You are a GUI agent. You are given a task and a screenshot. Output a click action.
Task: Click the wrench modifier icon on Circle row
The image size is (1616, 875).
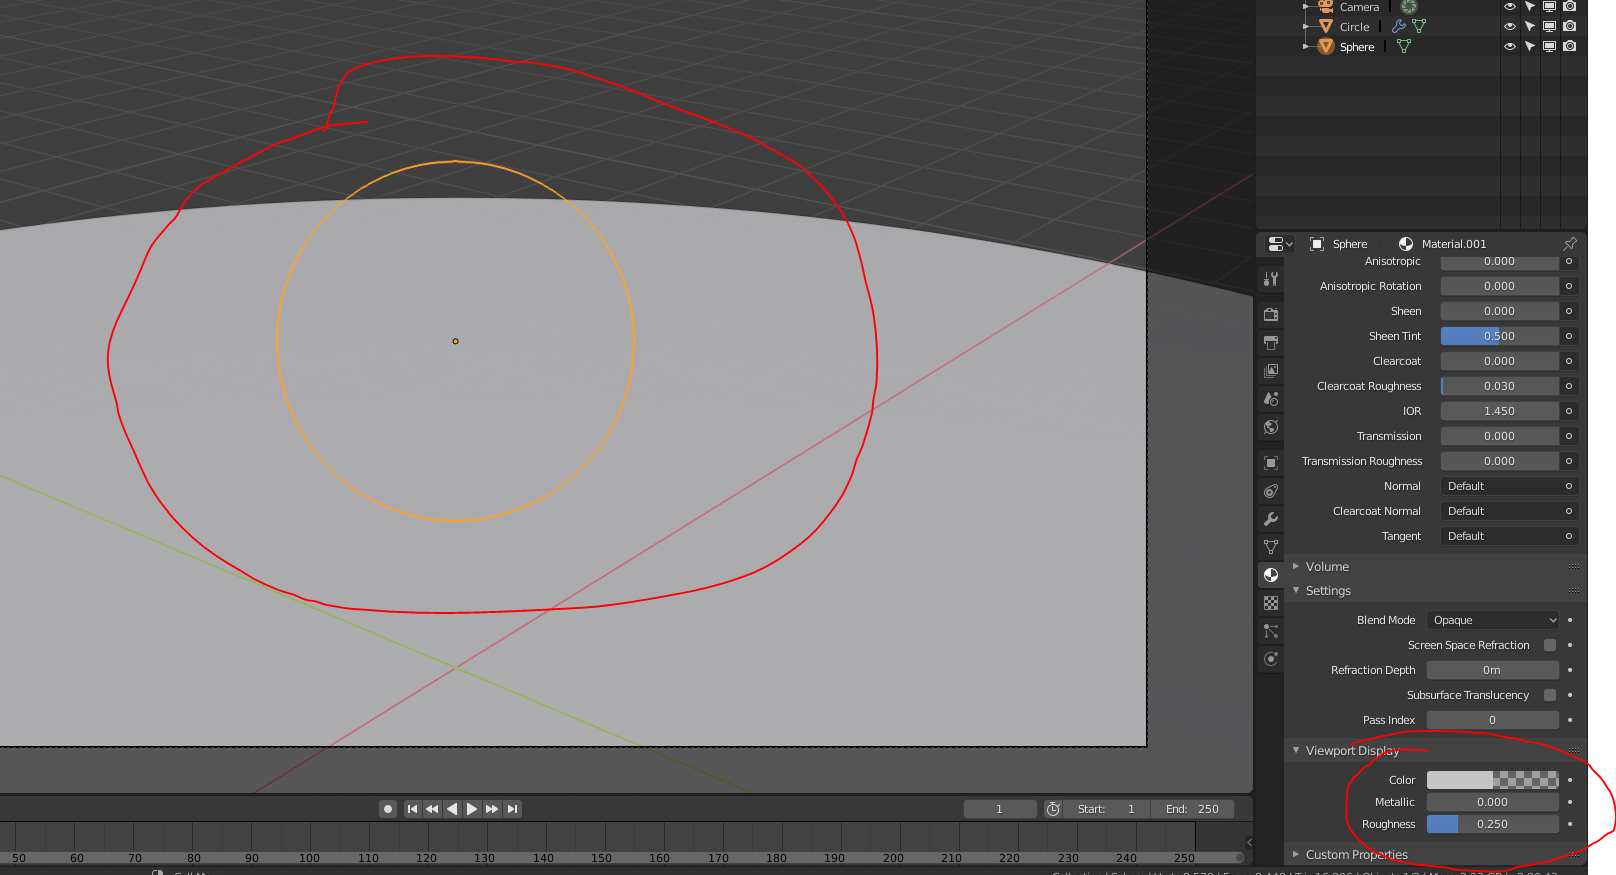1399,27
